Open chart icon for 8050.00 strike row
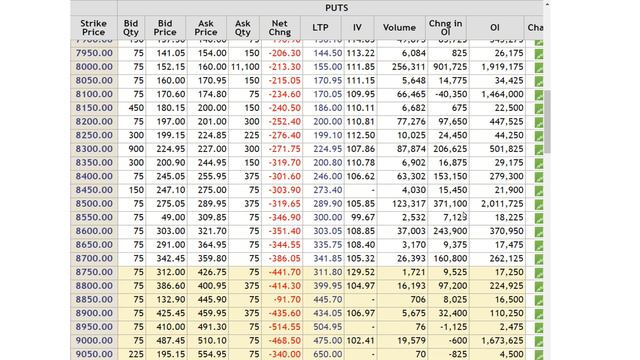 pos(539,82)
